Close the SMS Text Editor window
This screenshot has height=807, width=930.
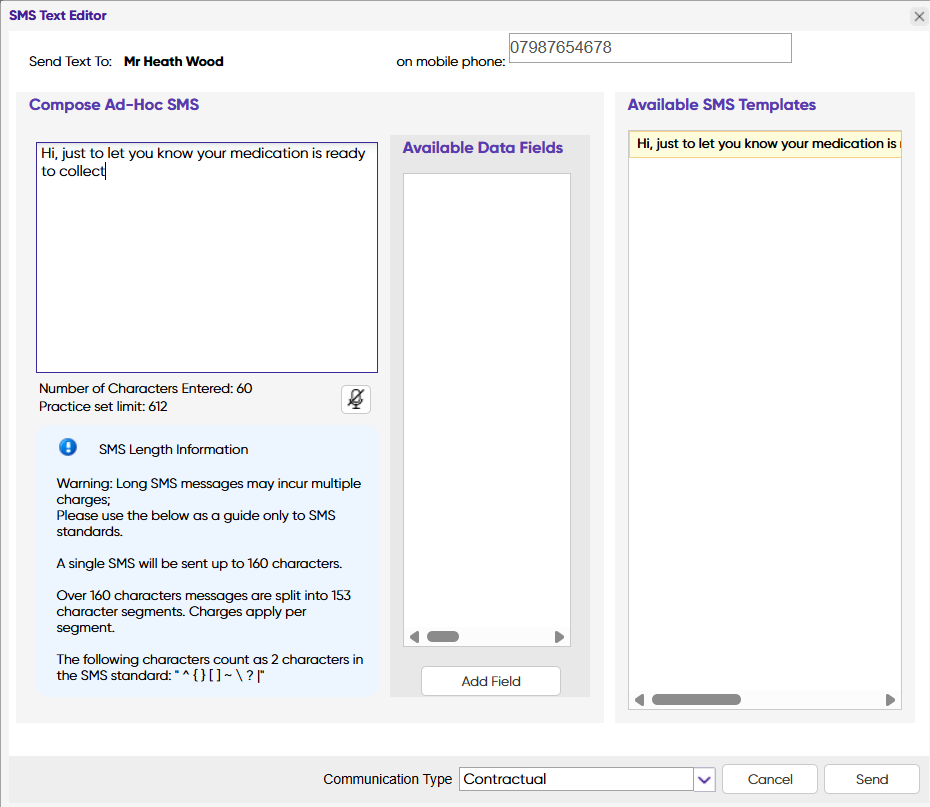point(919,16)
